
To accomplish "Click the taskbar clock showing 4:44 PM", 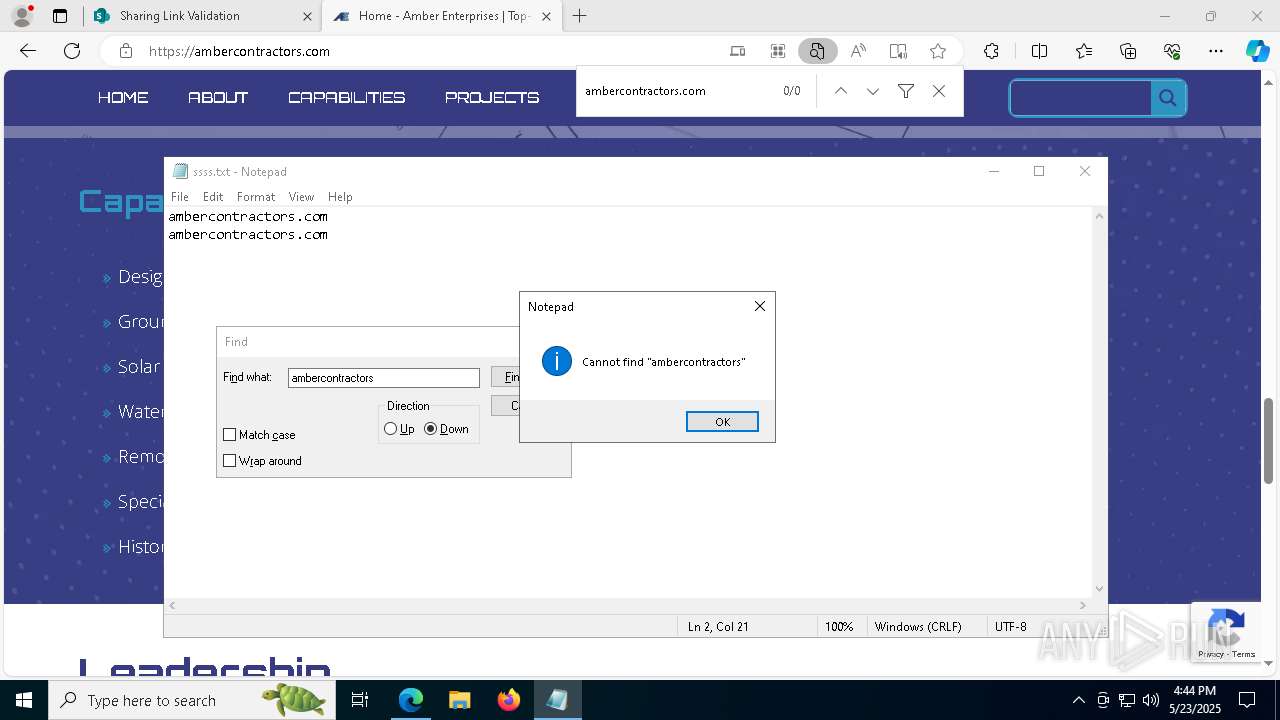I will tap(1194, 700).
